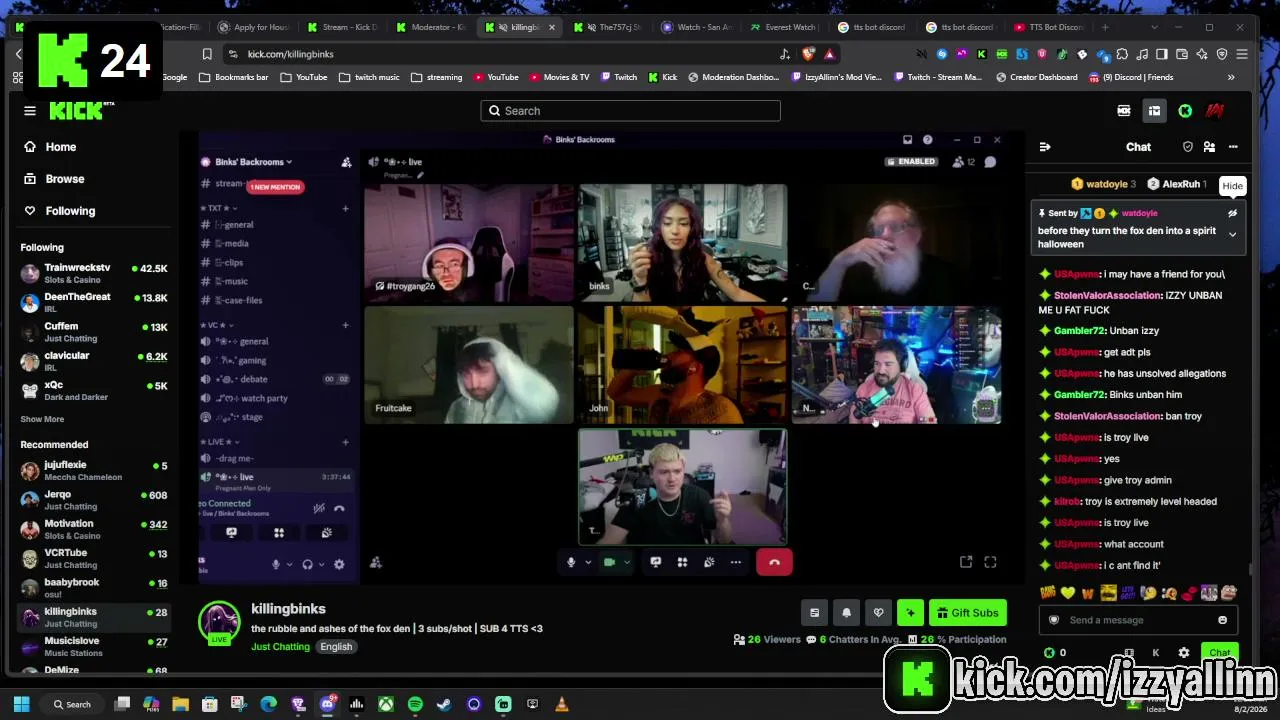Enter fullscreen in the Discord call

990,562
